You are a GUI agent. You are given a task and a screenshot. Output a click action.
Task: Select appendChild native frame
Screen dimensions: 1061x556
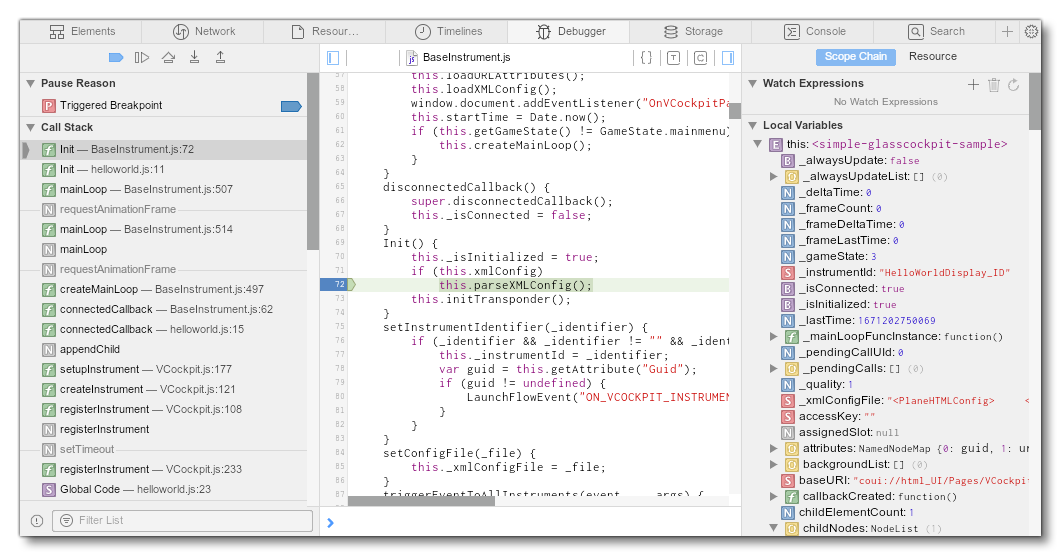coord(164,349)
